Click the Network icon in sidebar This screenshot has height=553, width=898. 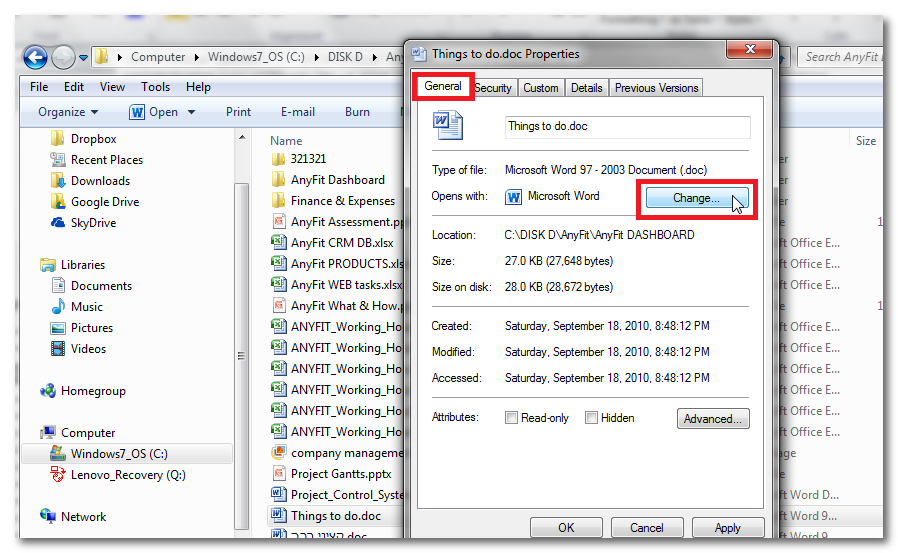(48, 517)
